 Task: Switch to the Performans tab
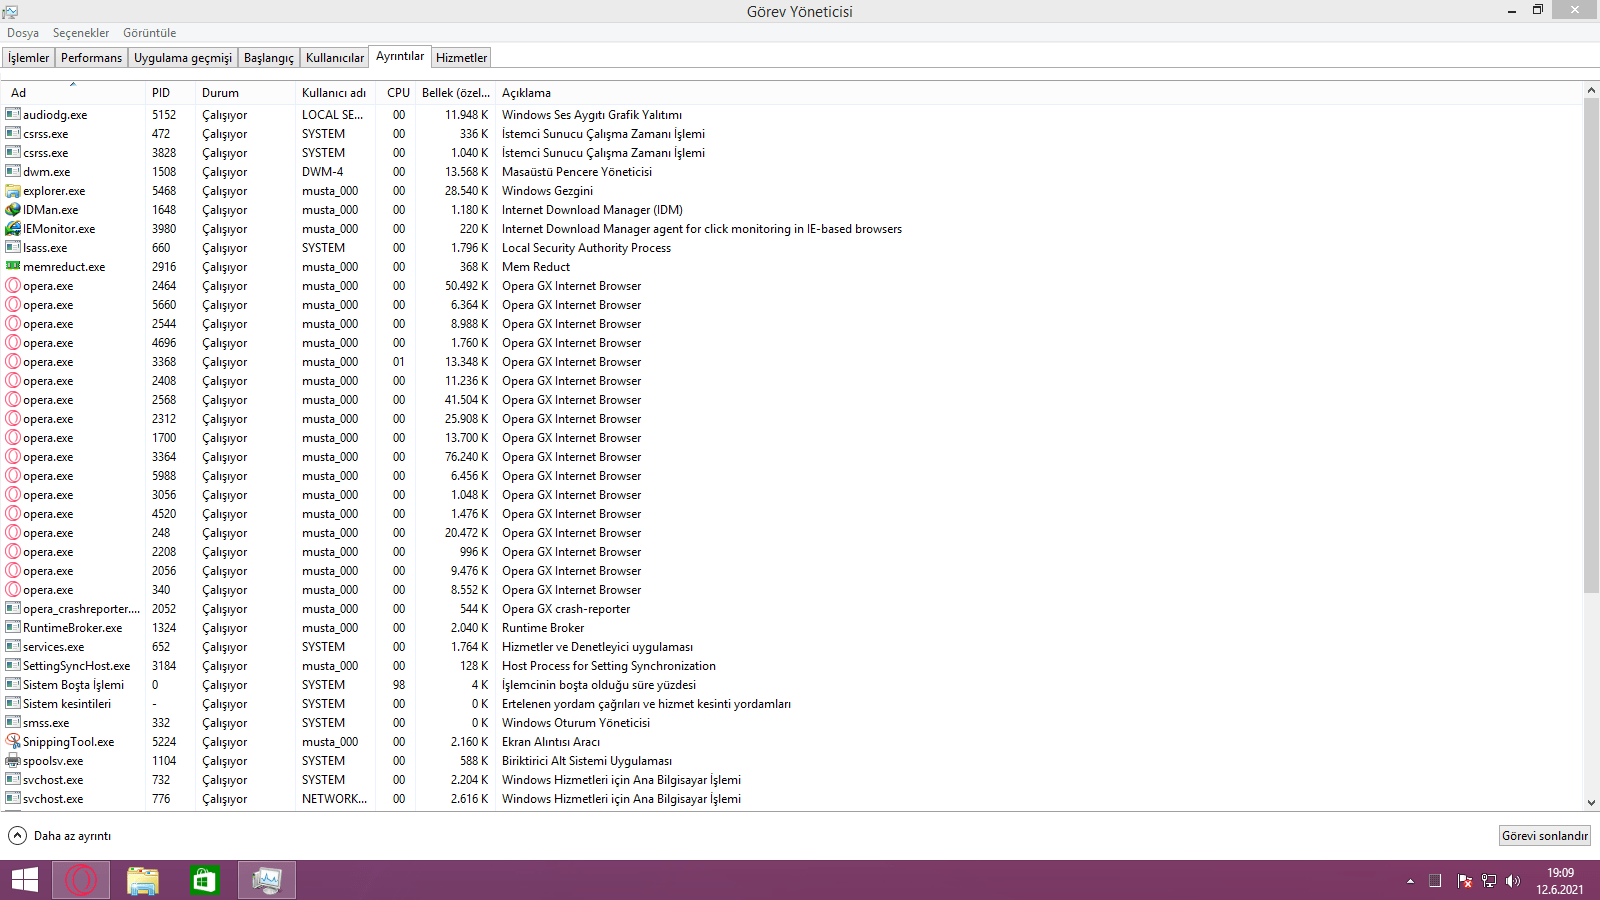91,58
